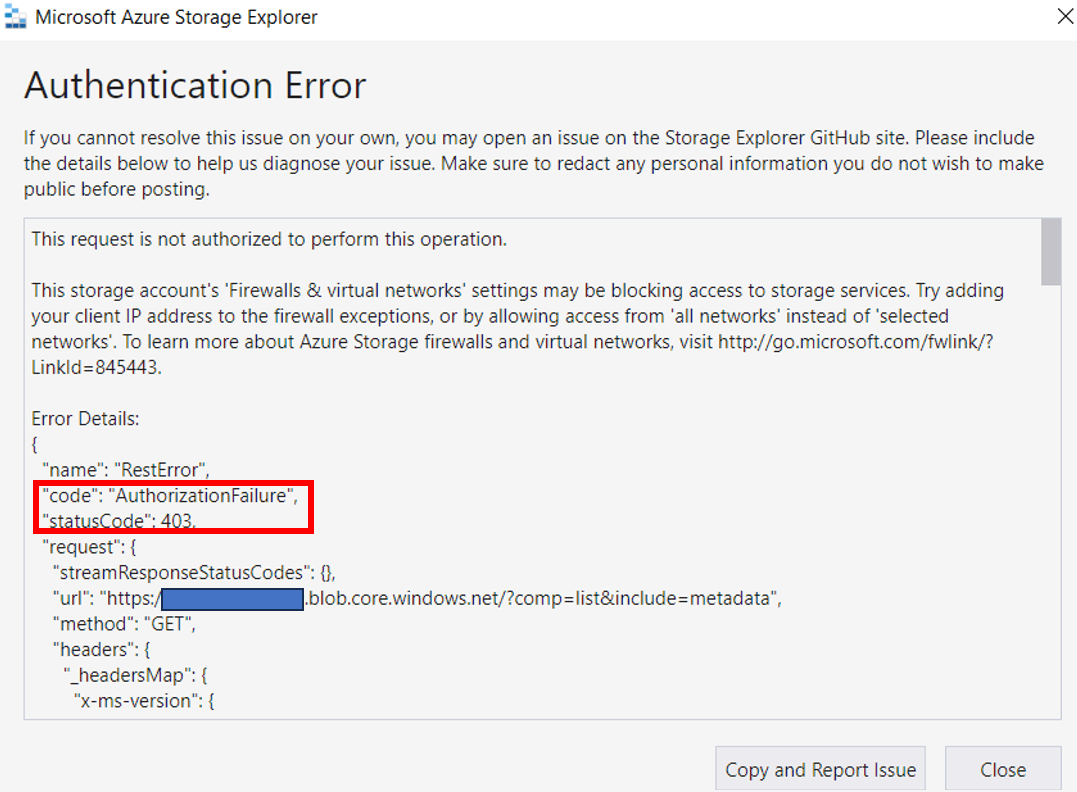Click the Copy and Report Issue button
This screenshot has width=1077, height=792.
point(820,769)
